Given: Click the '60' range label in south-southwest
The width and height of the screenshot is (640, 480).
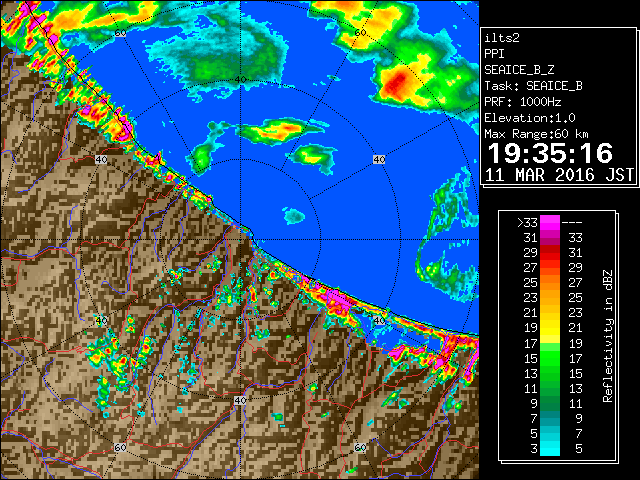Looking at the screenshot, I should tap(120, 447).
